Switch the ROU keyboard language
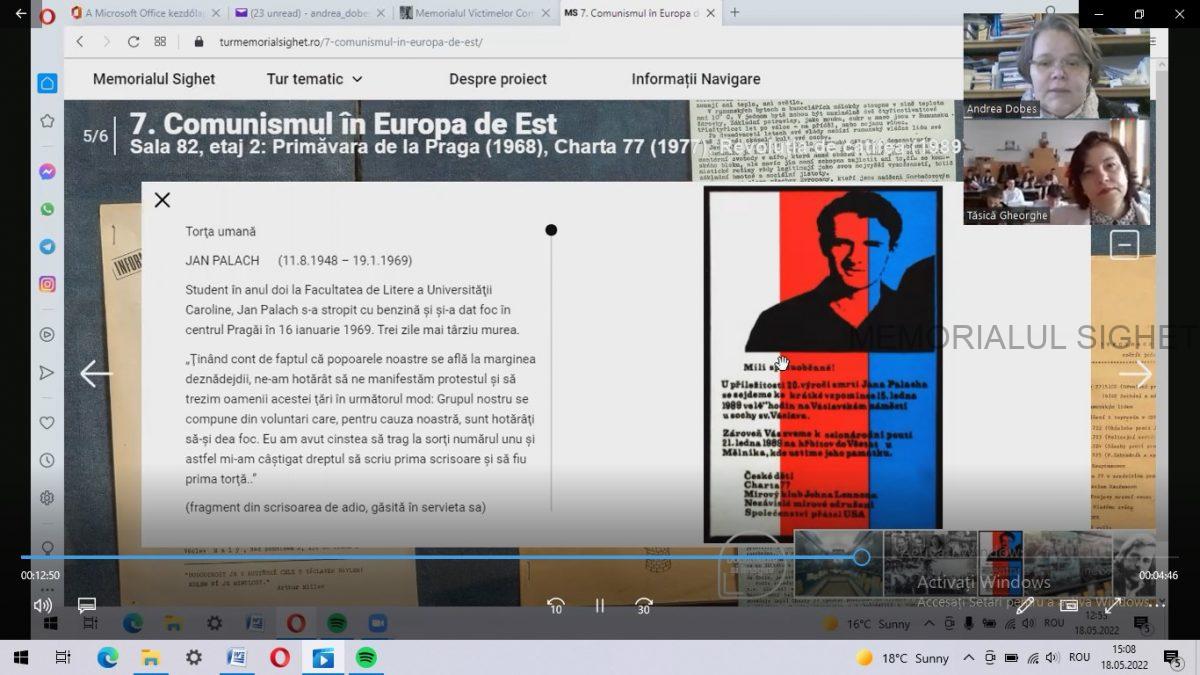 click(x=1079, y=658)
